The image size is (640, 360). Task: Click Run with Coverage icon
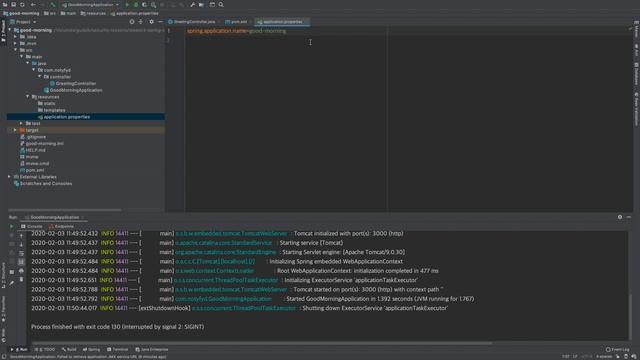coord(144,4)
